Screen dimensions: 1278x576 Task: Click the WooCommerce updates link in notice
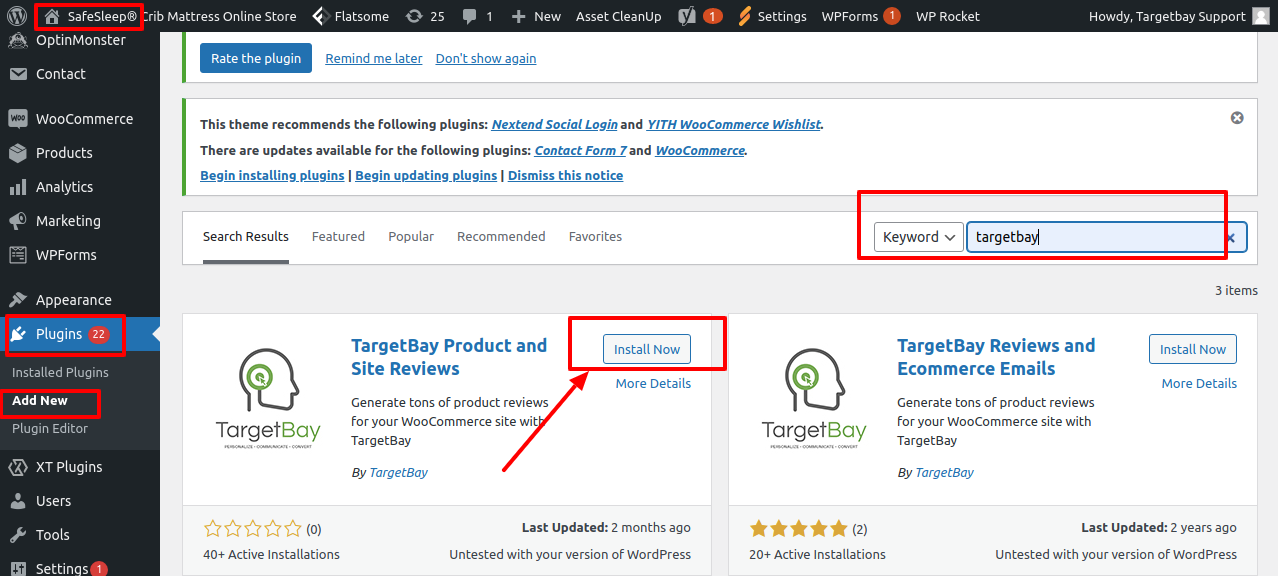[x=700, y=150]
